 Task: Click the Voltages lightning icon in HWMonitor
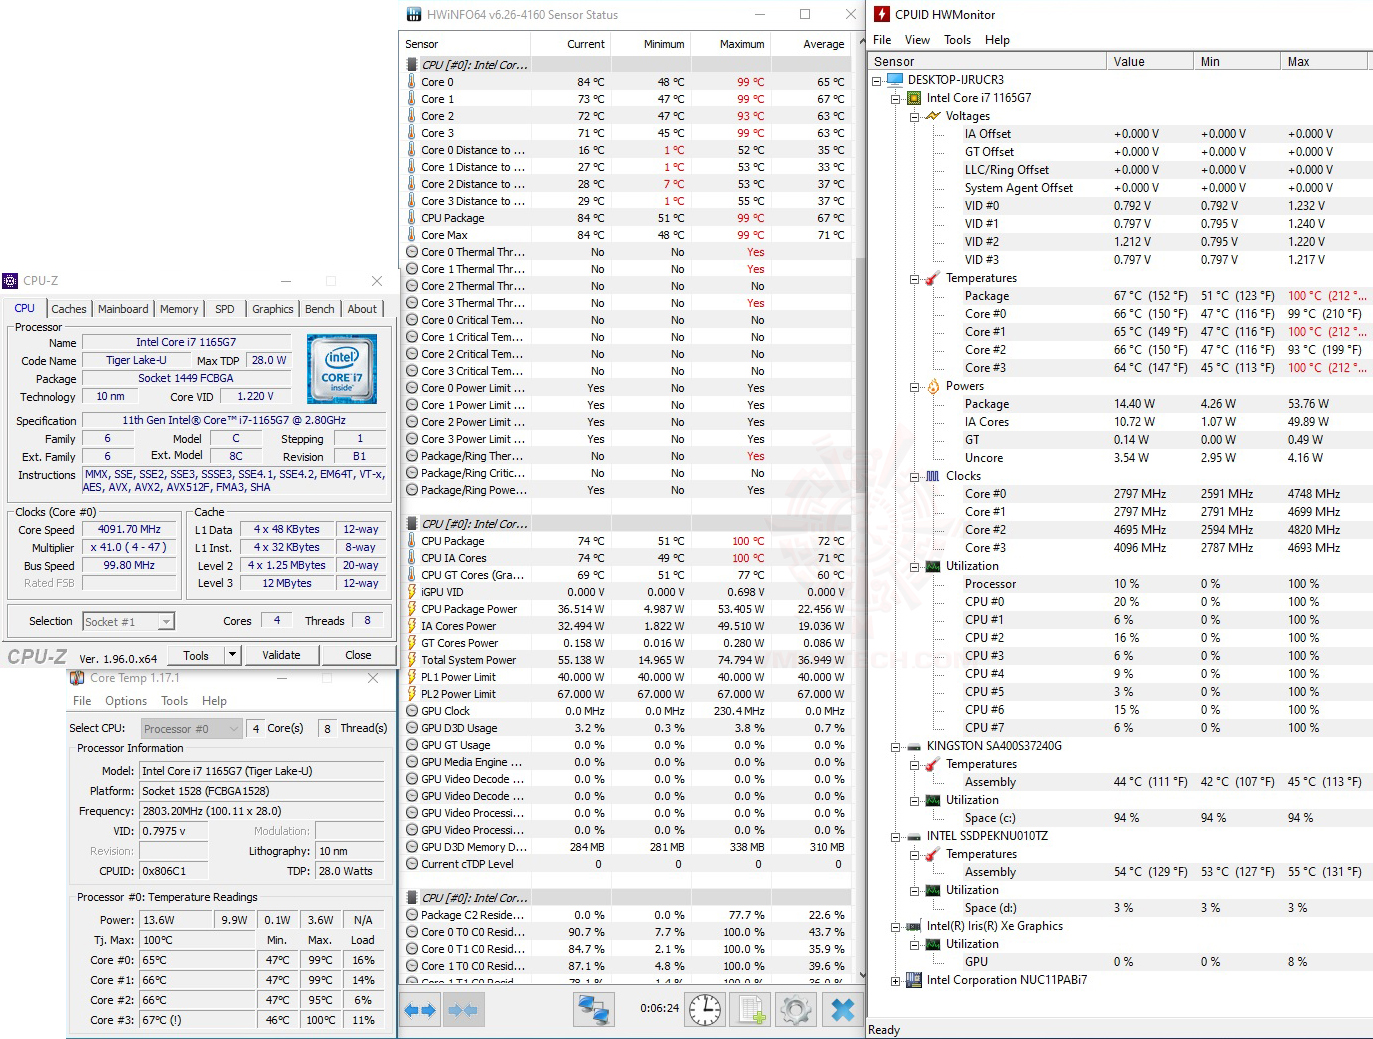pyautogui.click(x=933, y=116)
